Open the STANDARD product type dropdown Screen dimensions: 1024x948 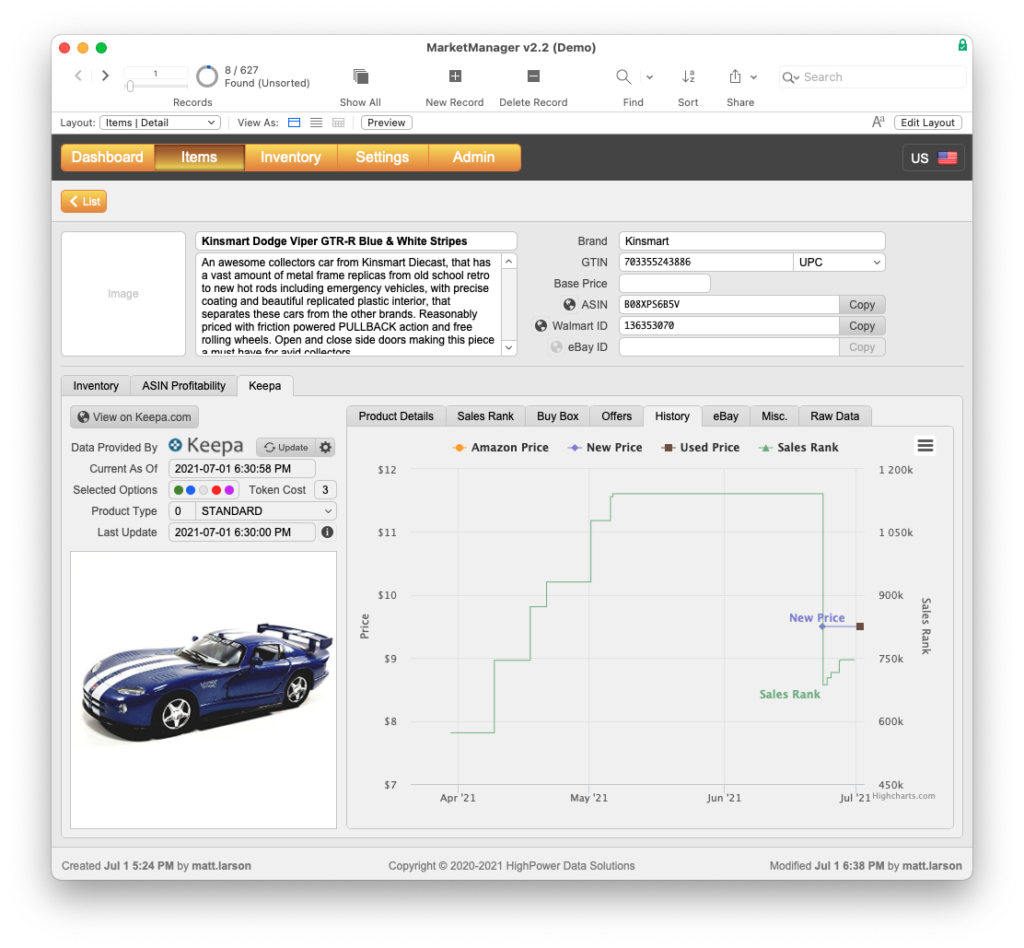click(x=266, y=511)
